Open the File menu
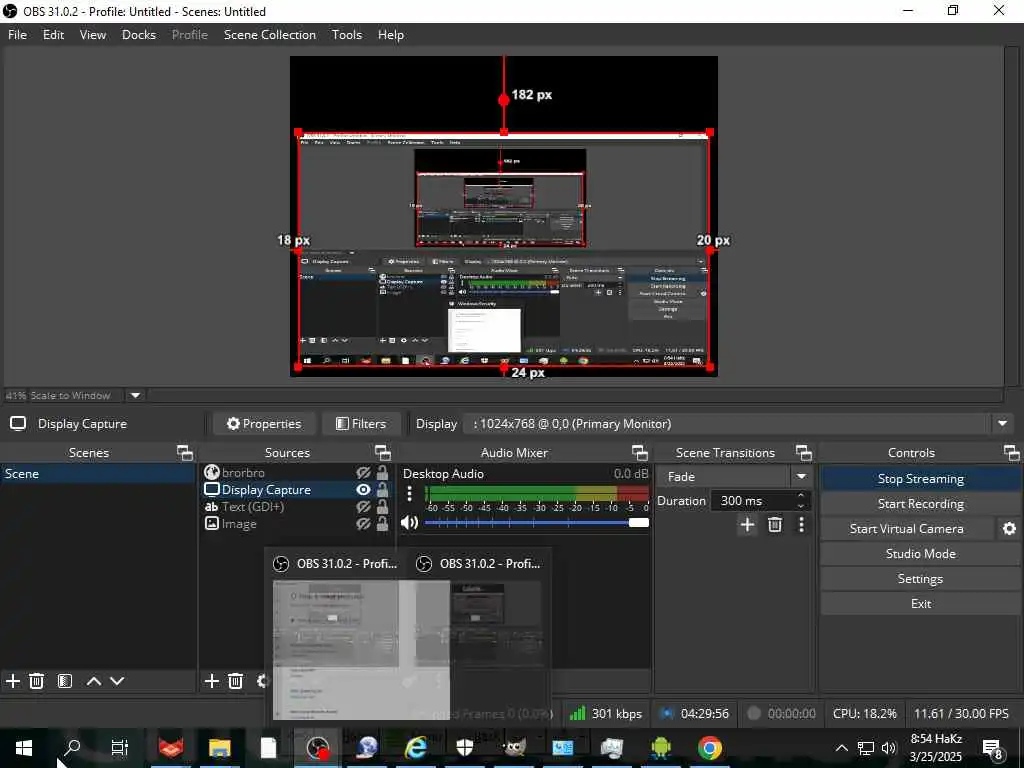This screenshot has height=768, width=1024. click(17, 35)
